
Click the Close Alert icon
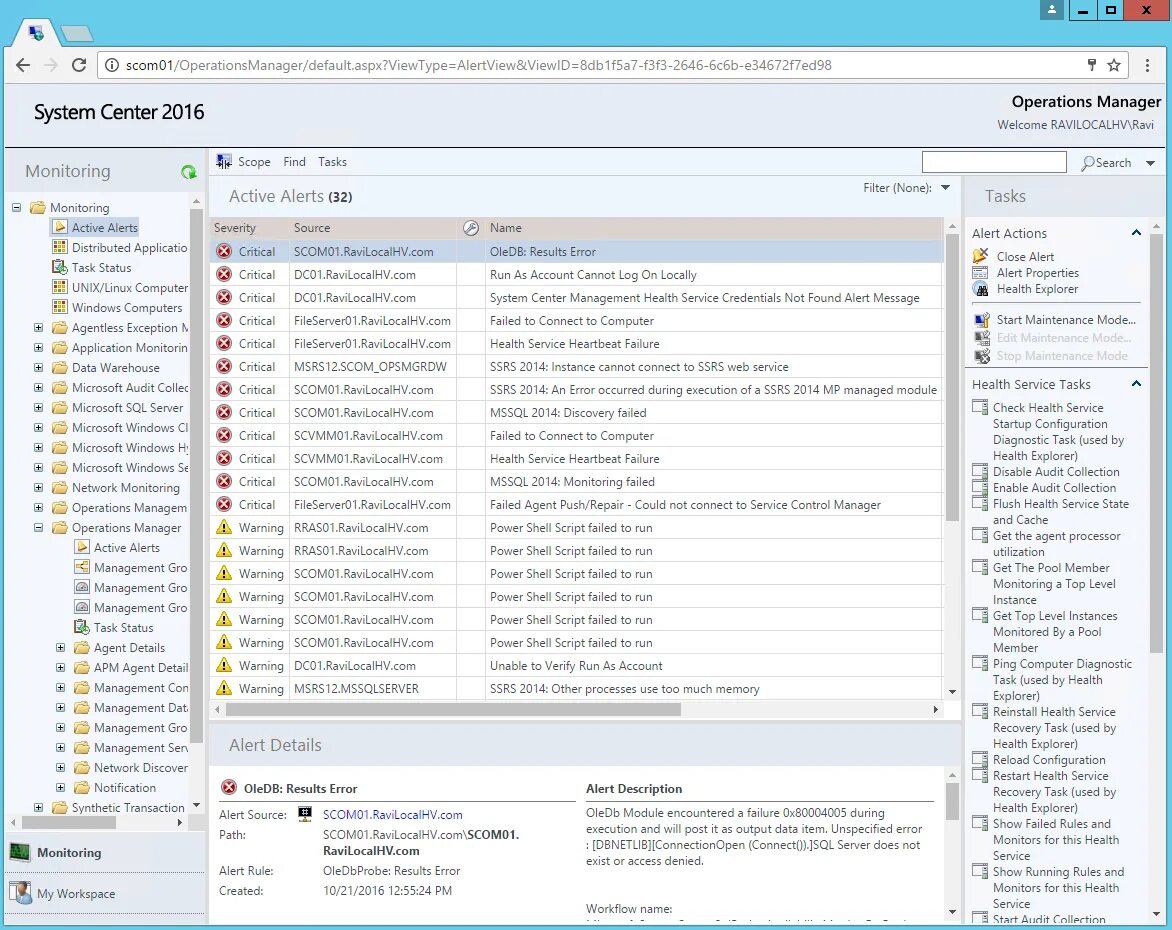point(981,256)
